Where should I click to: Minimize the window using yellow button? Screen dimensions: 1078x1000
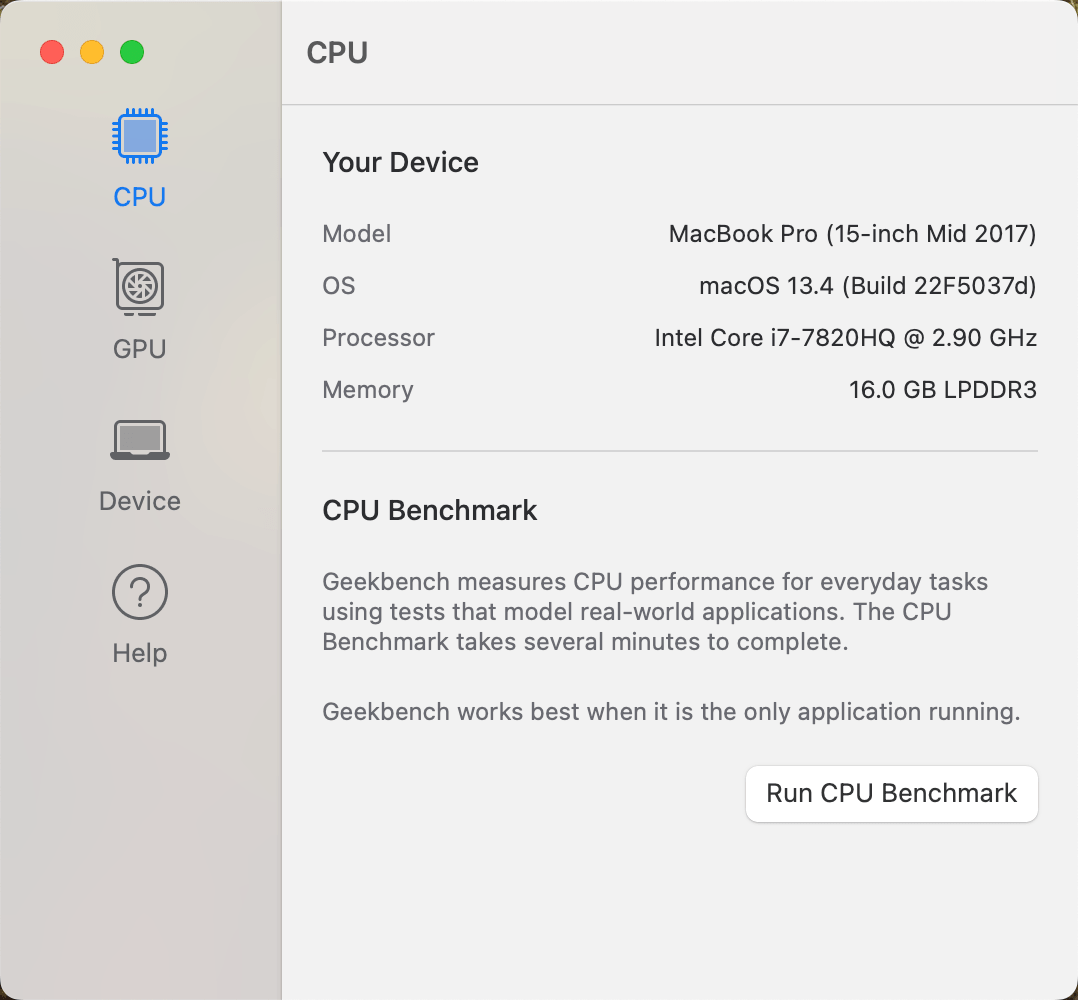92,52
